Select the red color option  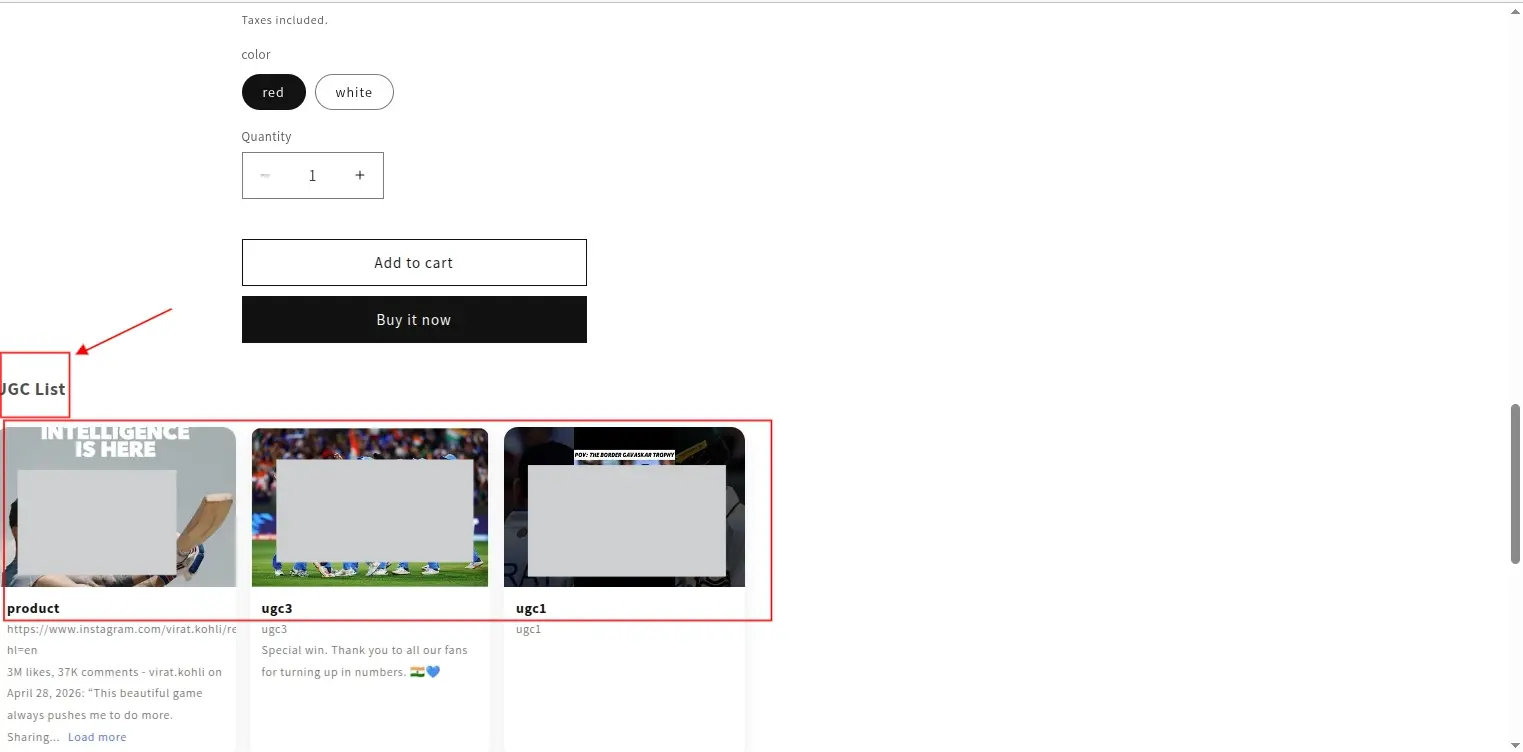273,92
